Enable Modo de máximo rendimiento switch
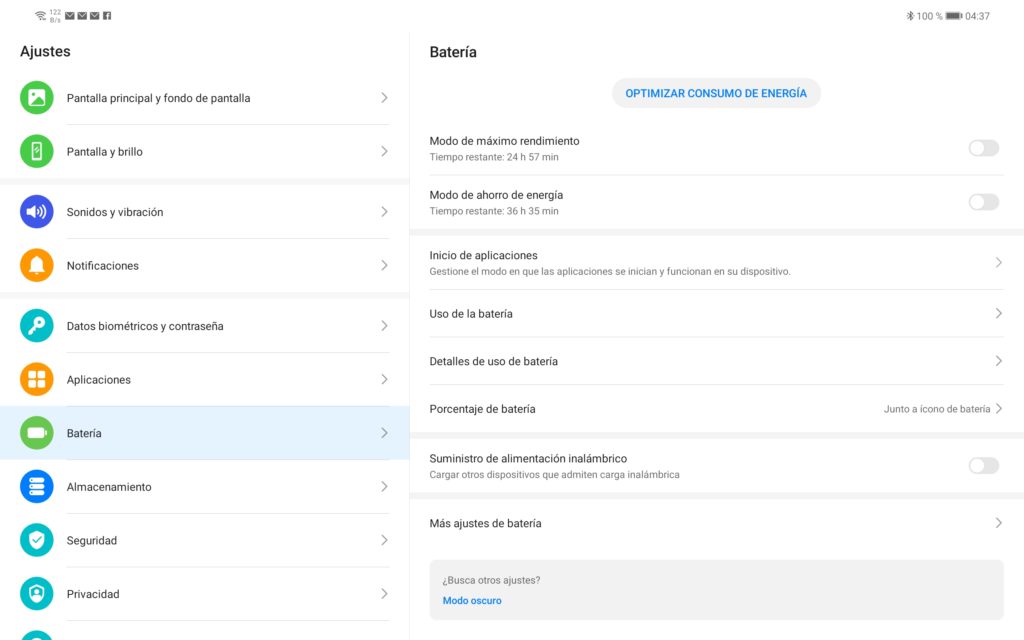This screenshot has height=640, width=1024. click(x=983, y=148)
